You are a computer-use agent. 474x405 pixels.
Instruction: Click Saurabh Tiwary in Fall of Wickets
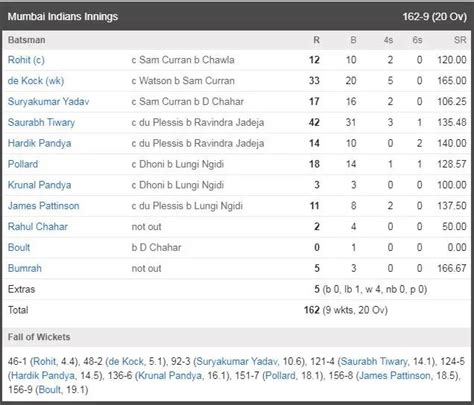tap(374, 361)
